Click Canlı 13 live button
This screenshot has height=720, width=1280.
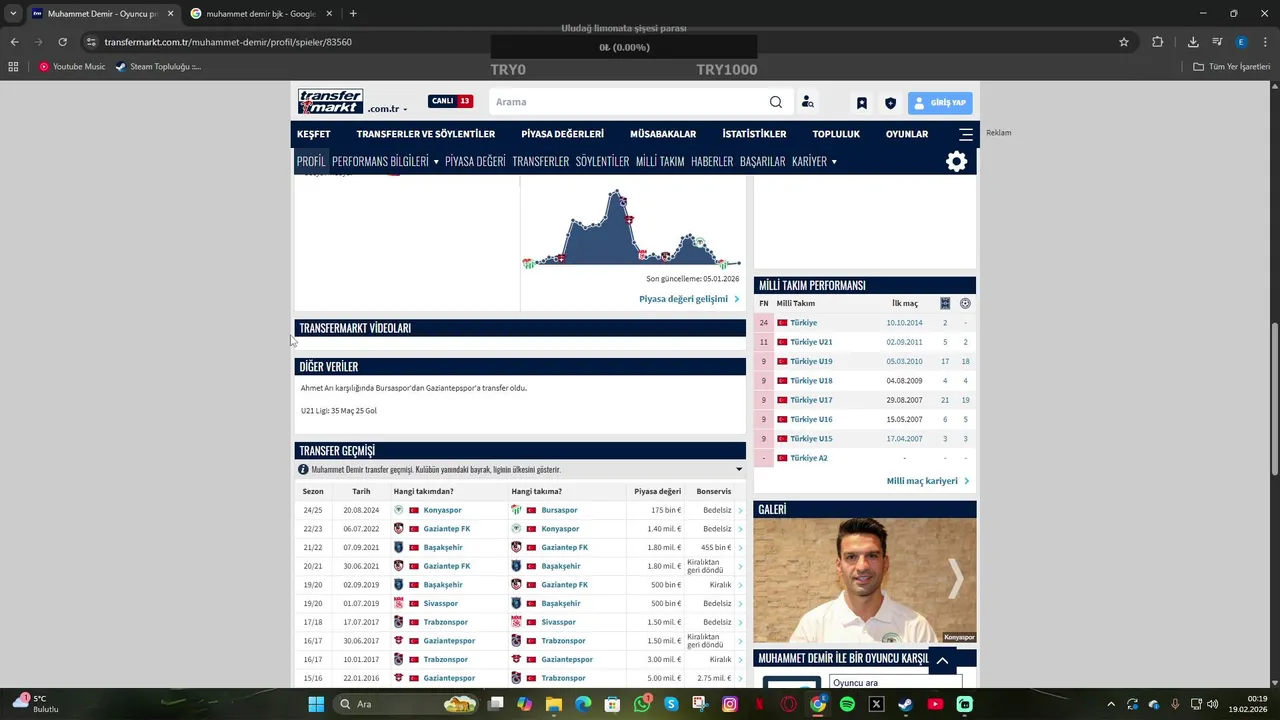451,101
